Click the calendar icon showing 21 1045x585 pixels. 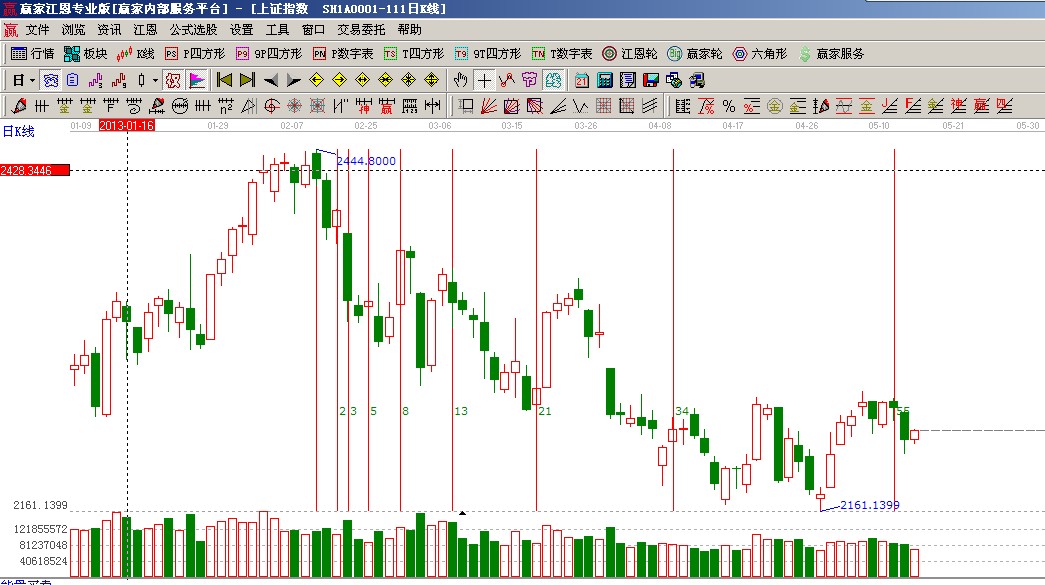pyautogui.click(x=582, y=80)
